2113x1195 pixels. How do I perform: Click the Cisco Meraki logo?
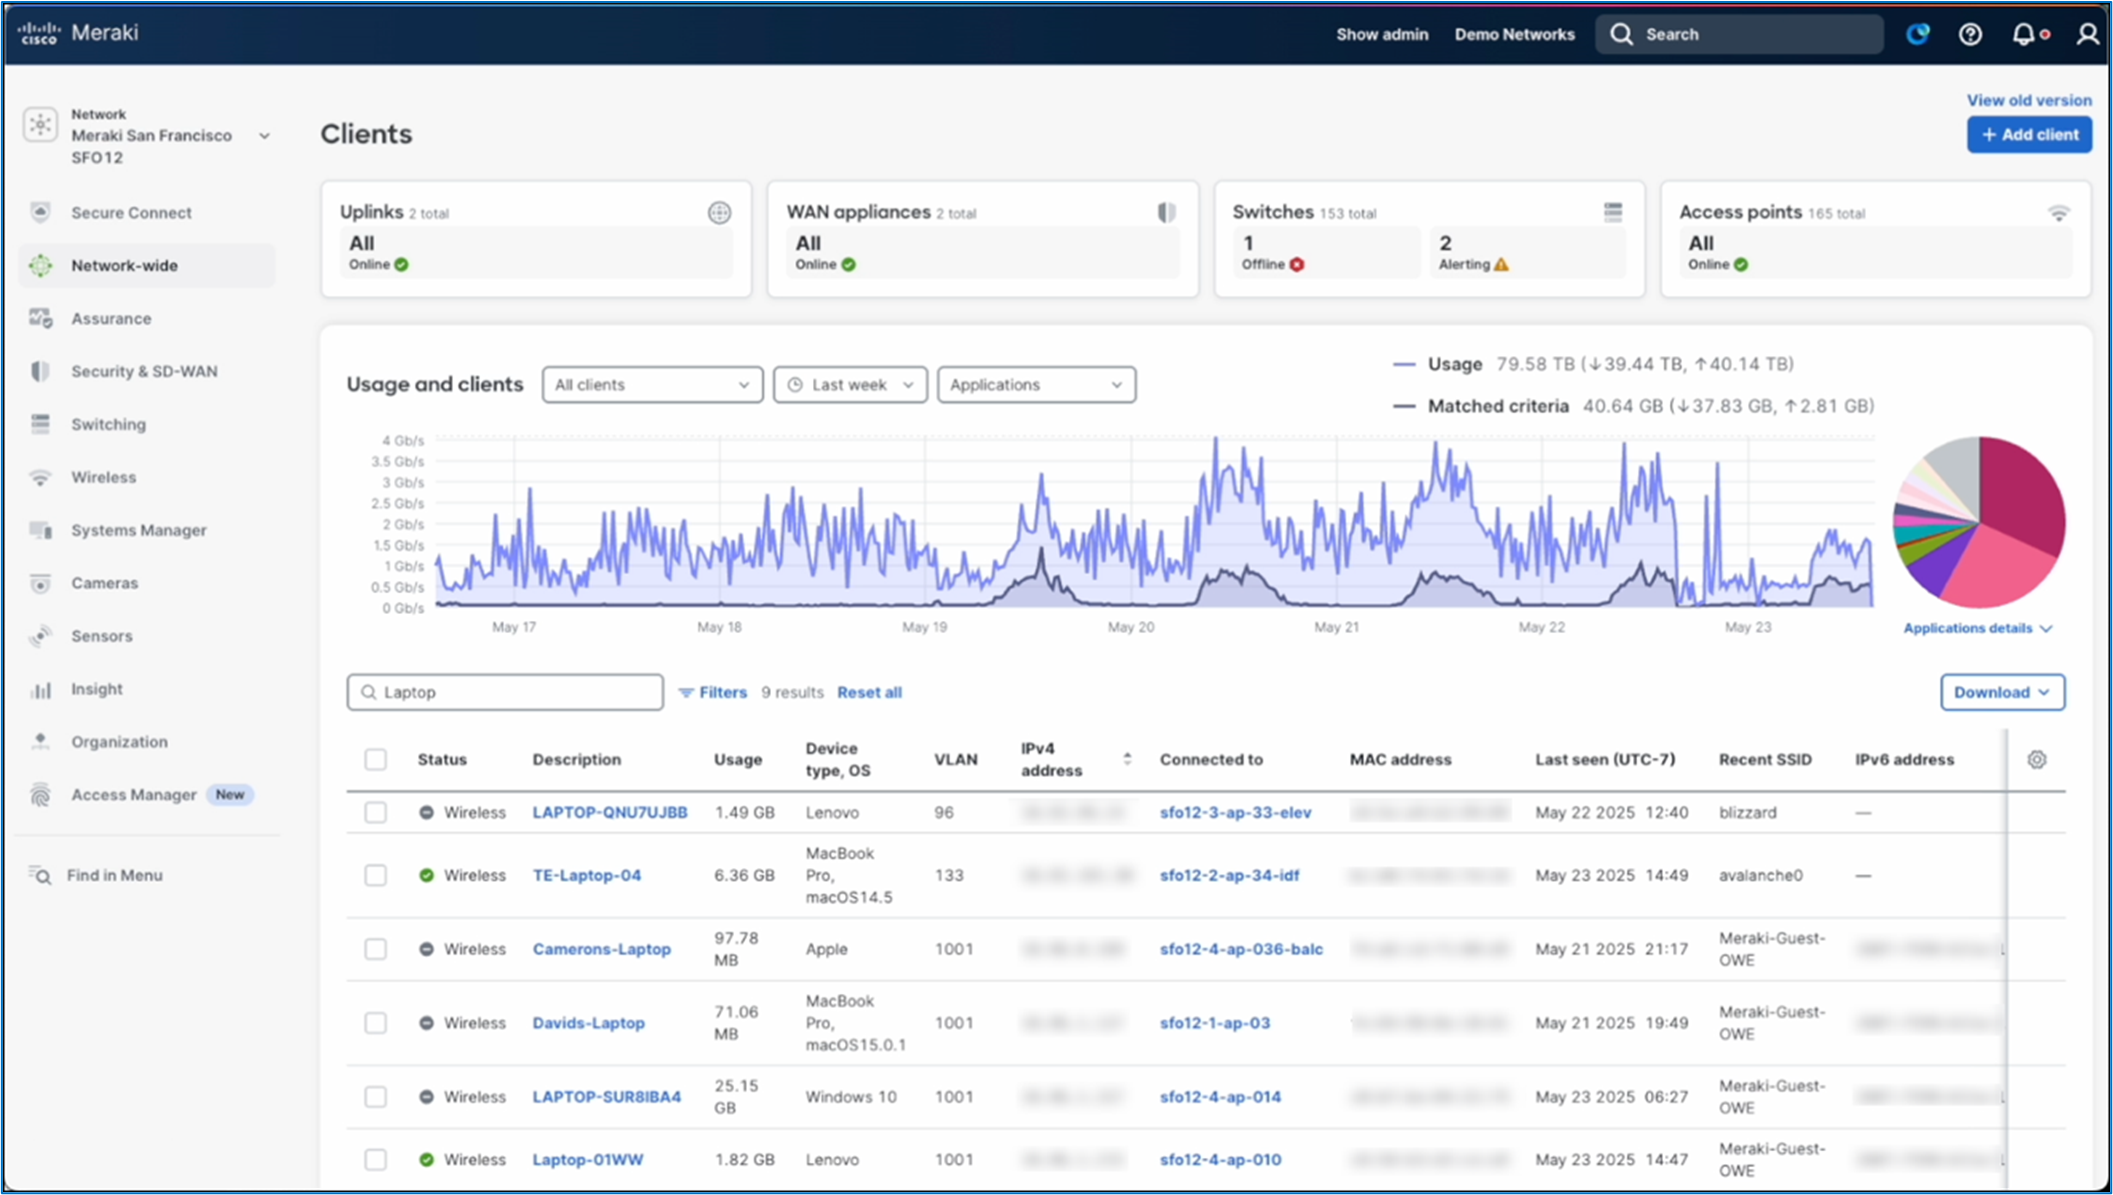point(78,33)
